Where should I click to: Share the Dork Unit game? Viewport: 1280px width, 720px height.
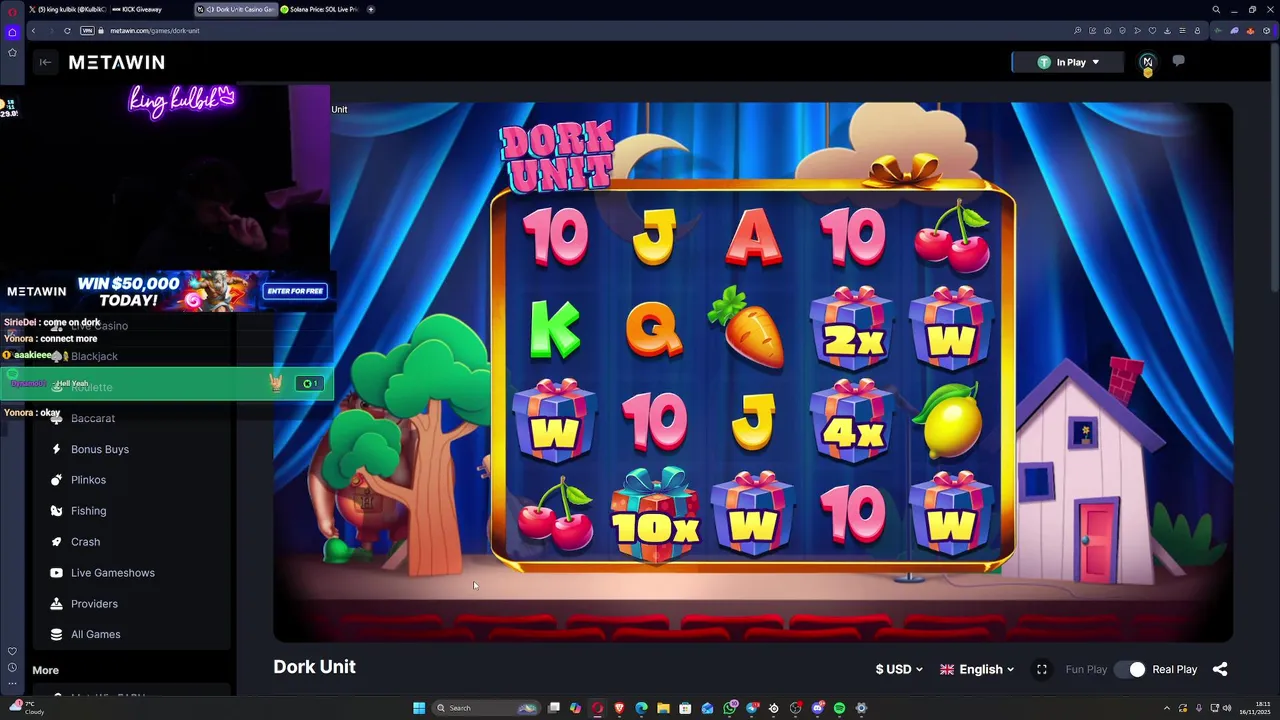(1220, 669)
